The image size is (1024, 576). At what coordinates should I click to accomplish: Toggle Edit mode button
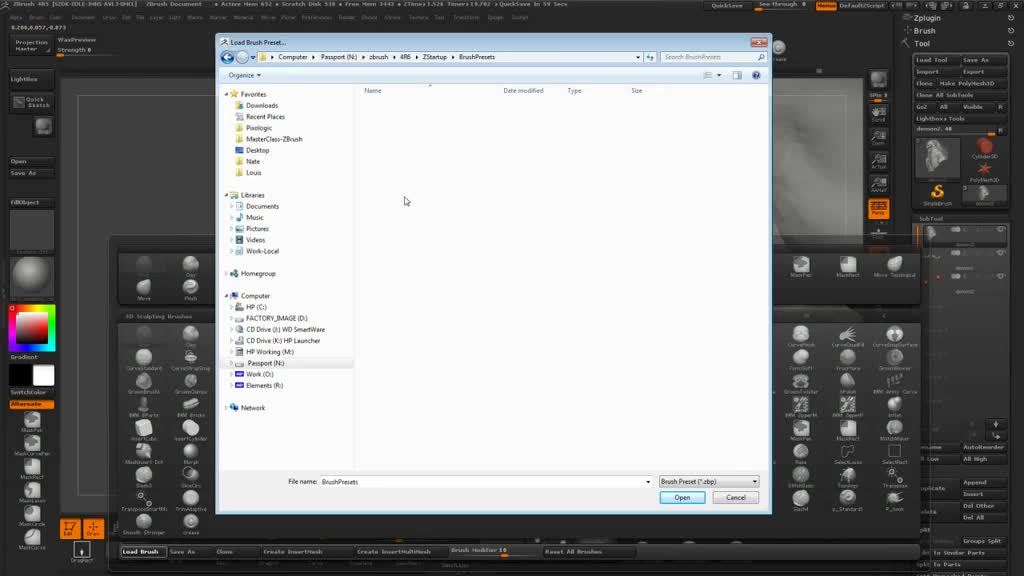(69, 528)
